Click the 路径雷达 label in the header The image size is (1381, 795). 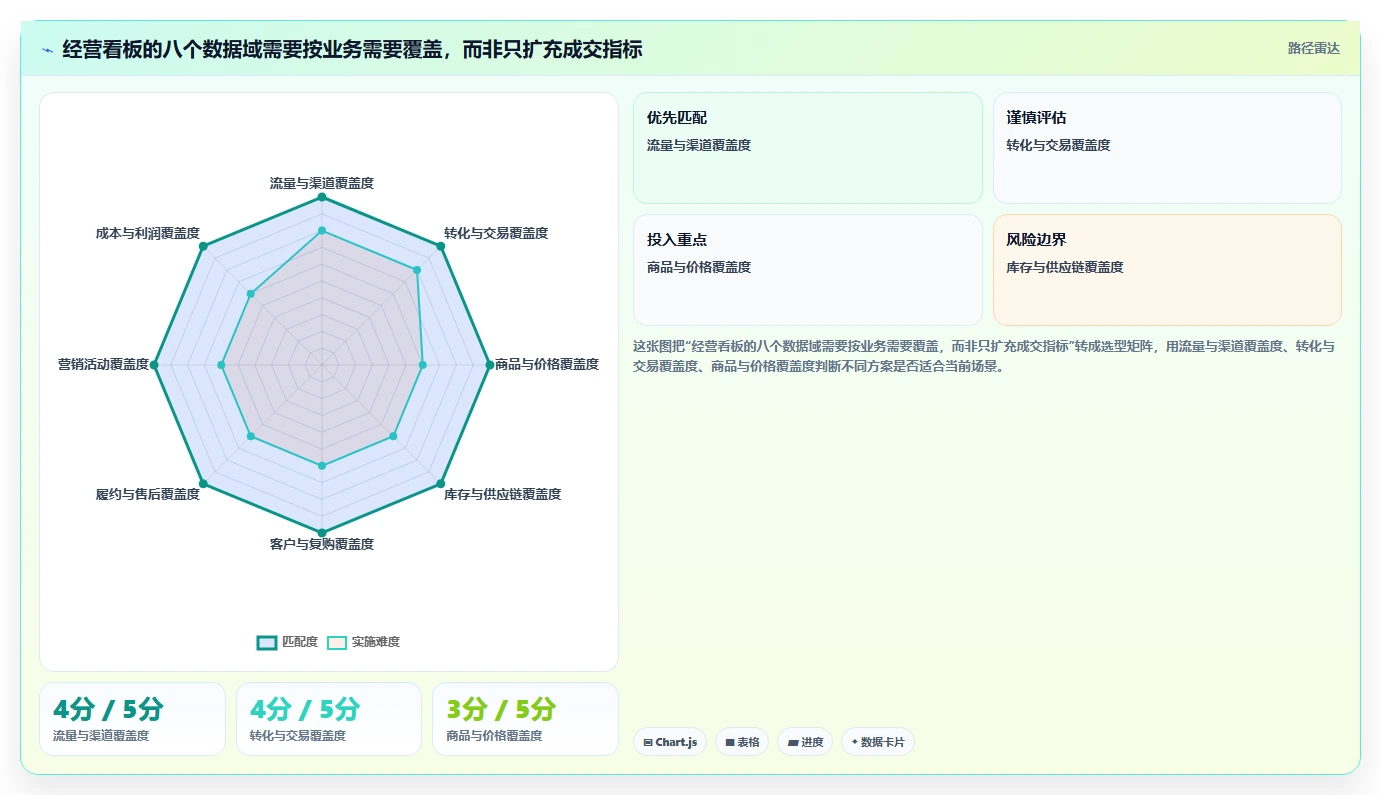pos(1313,48)
